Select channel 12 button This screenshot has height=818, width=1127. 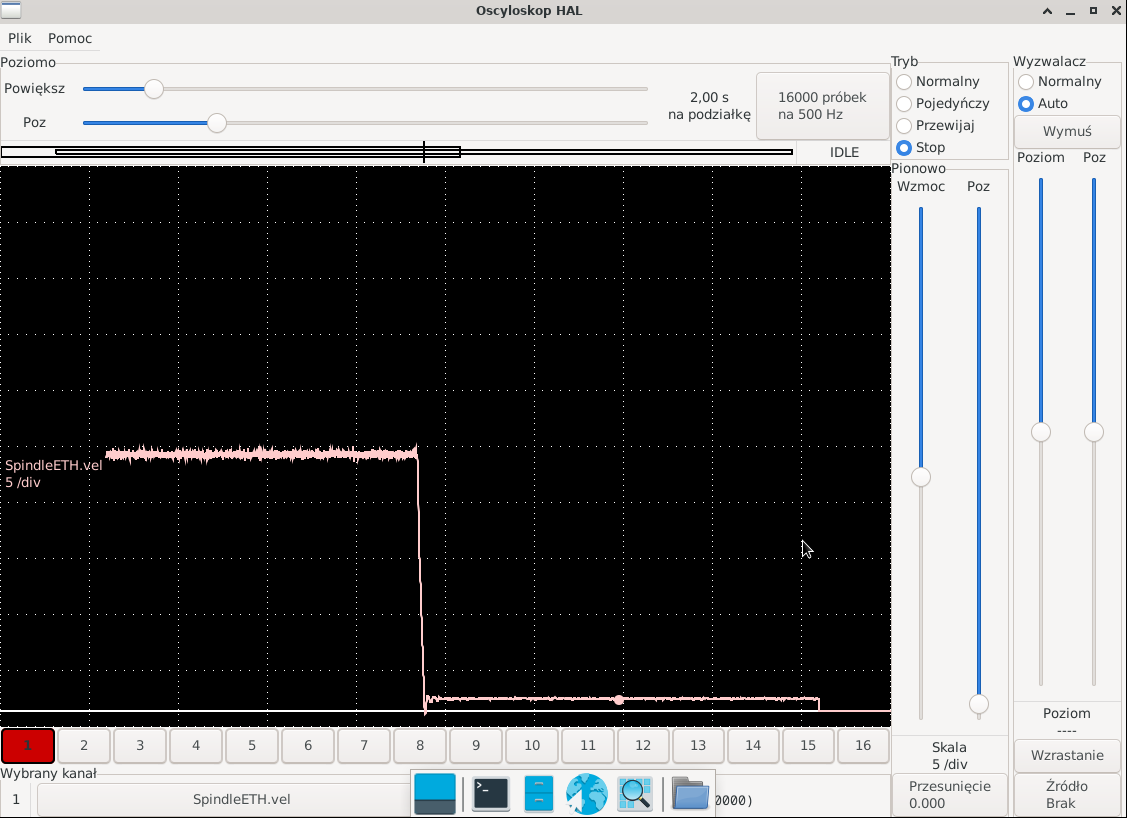pyautogui.click(x=643, y=745)
